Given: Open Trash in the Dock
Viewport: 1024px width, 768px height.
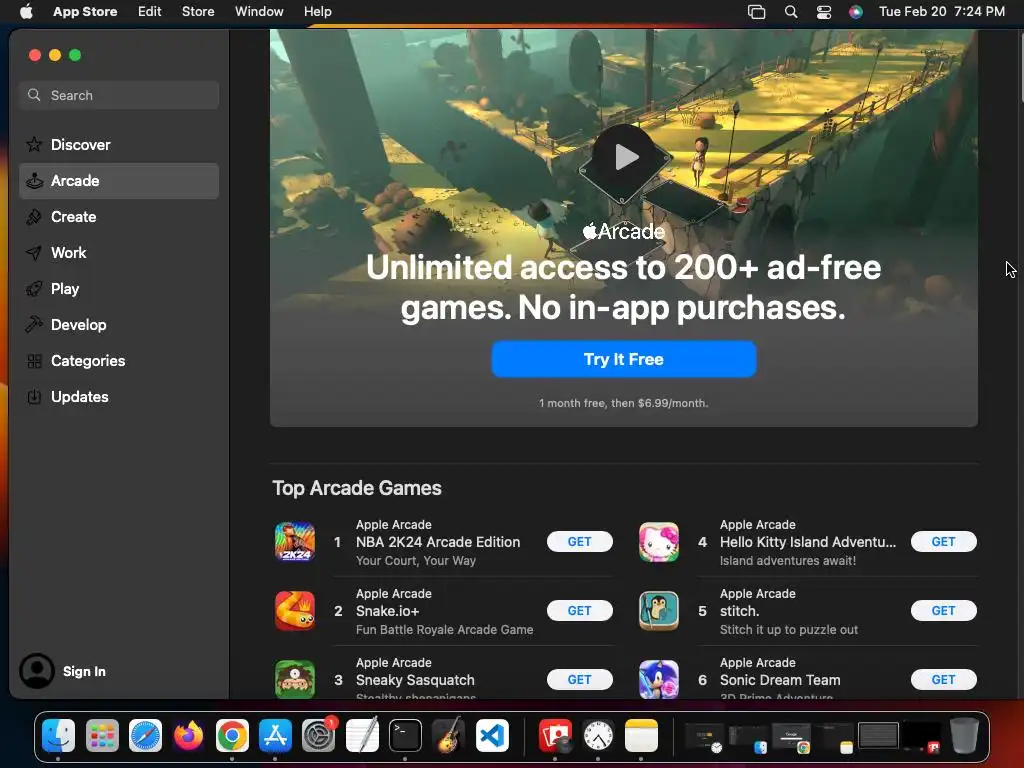Looking at the screenshot, I should click(964, 735).
